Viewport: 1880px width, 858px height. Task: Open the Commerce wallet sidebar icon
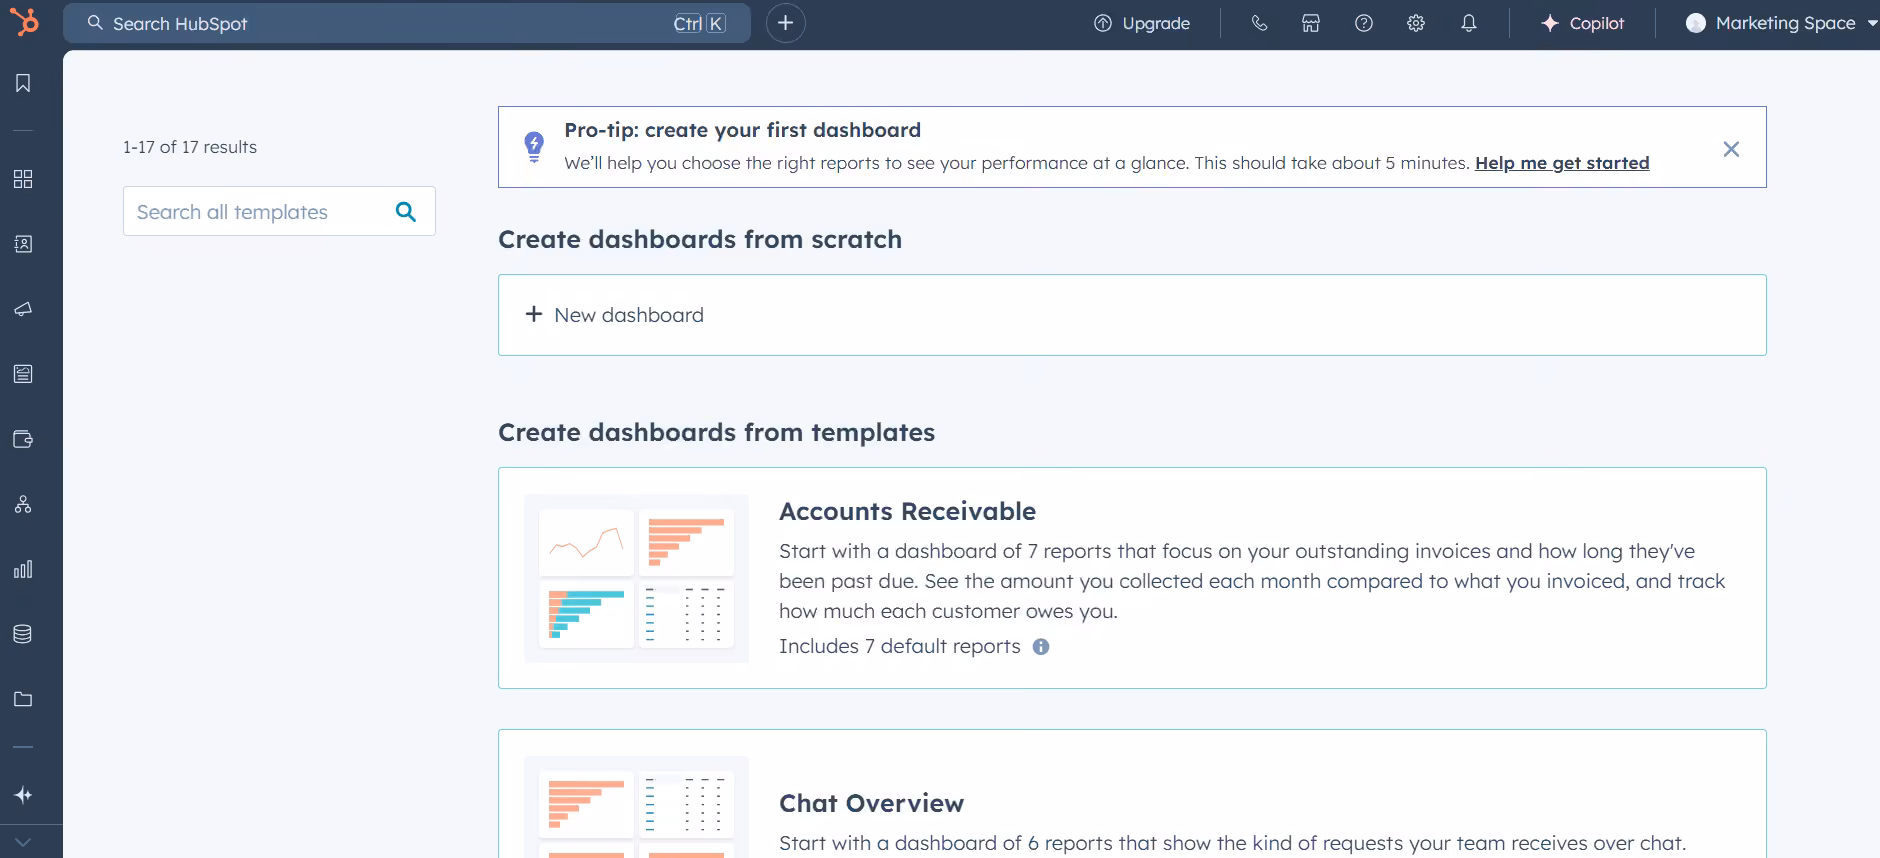tap(23, 439)
